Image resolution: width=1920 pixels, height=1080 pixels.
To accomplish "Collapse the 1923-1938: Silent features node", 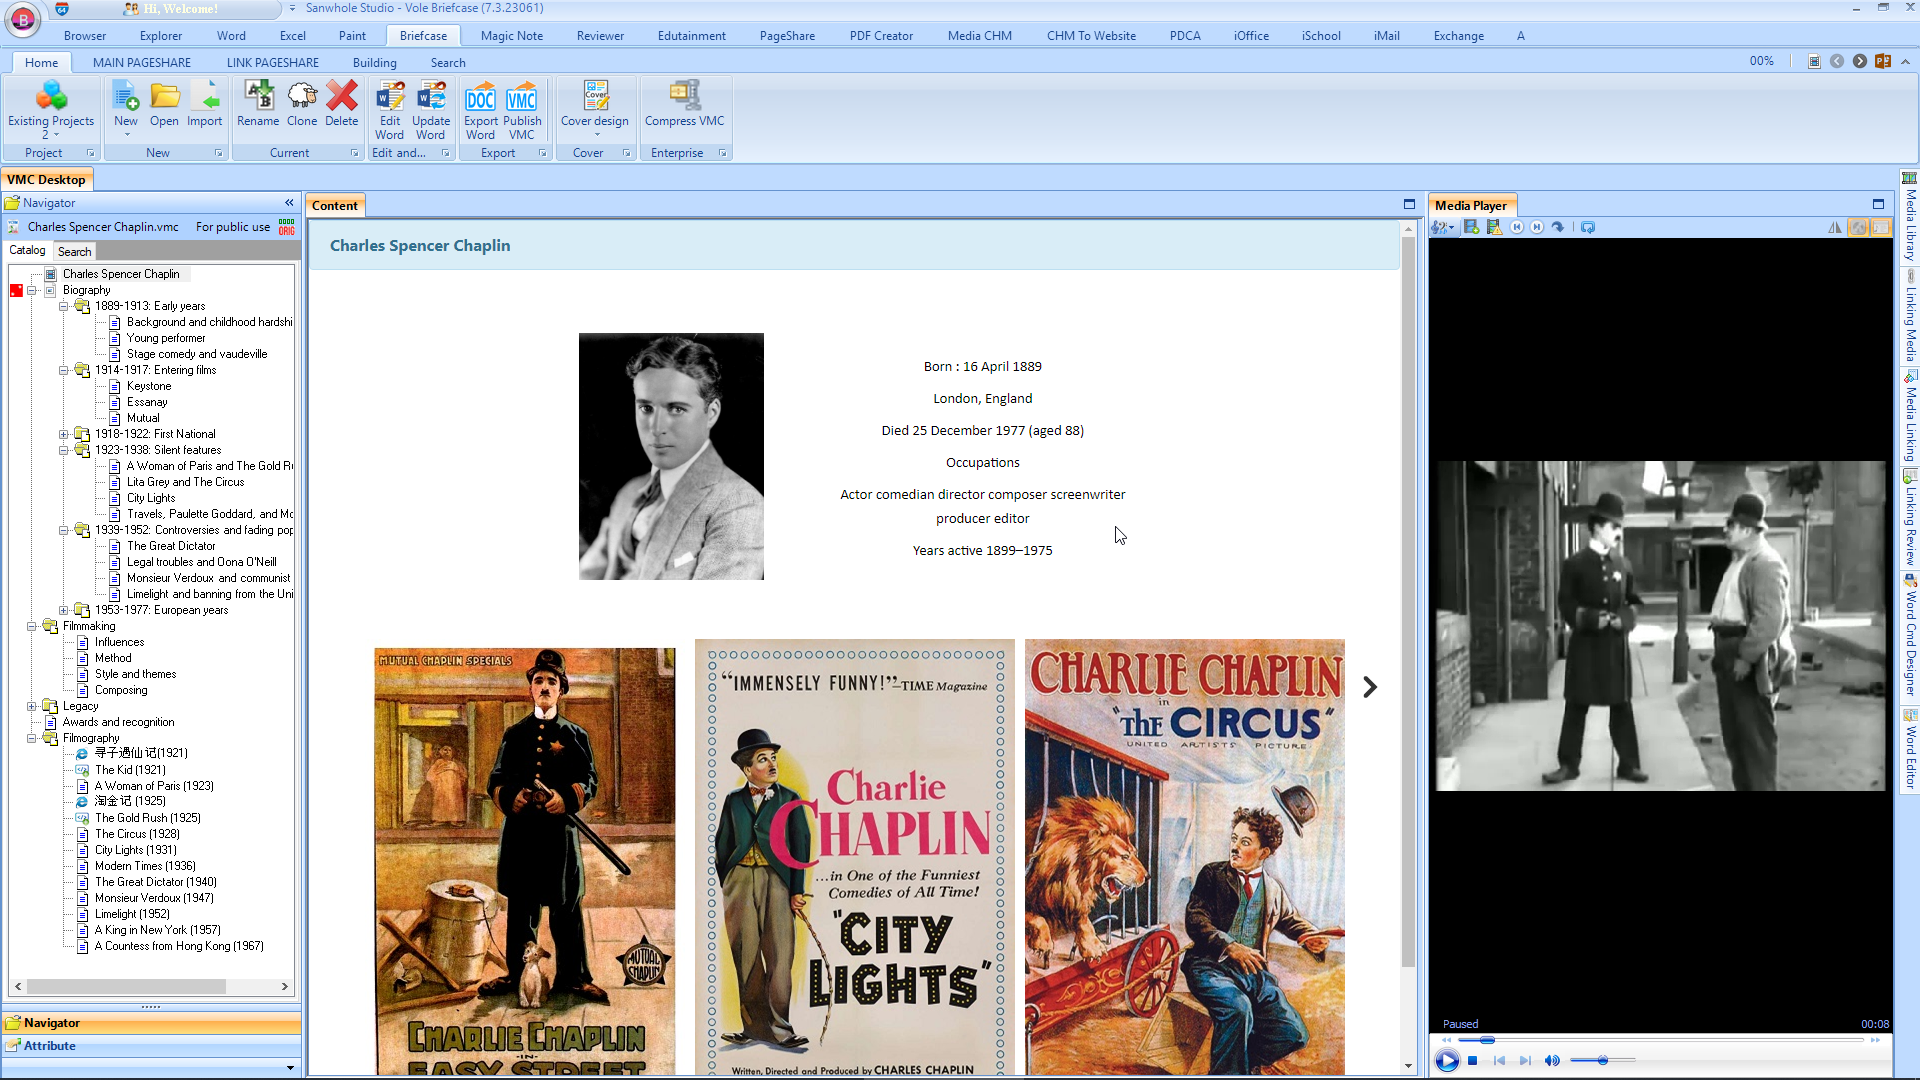I will 64,451.
